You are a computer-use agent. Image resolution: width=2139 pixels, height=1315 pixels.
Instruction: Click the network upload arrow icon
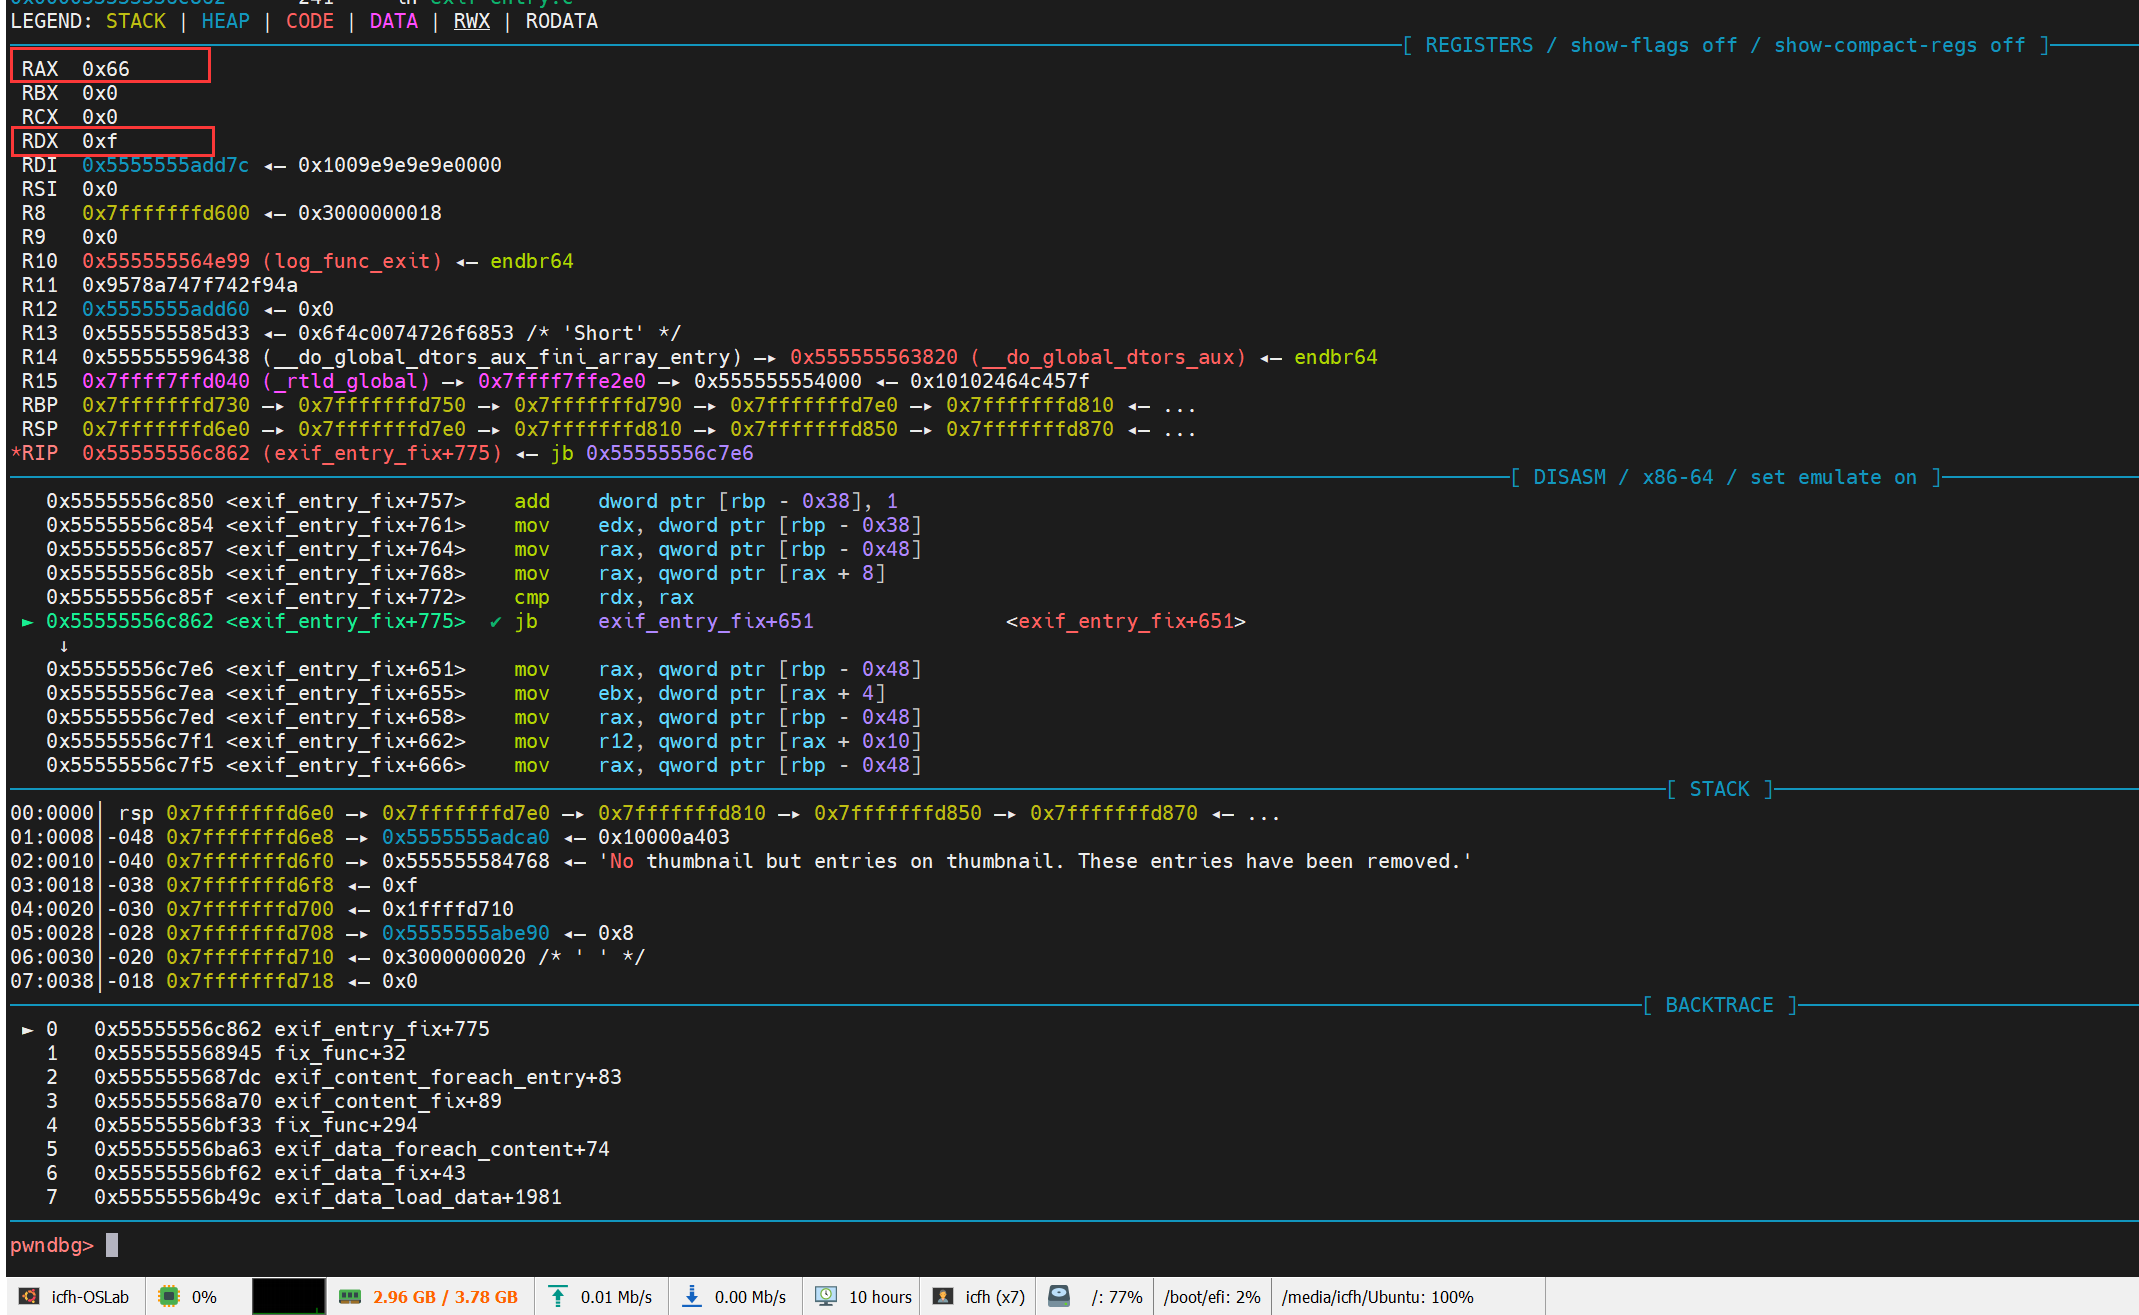coord(558,1296)
